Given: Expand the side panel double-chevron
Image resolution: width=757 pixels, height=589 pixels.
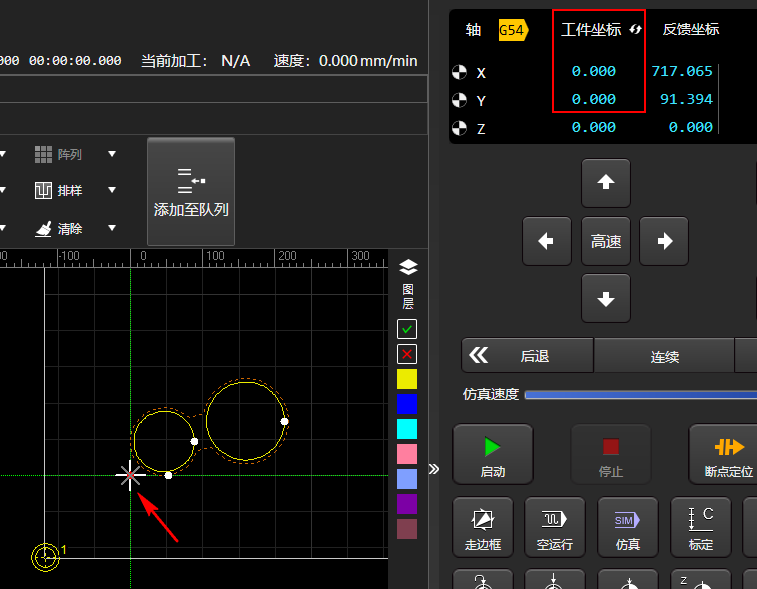Looking at the screenshot, I should click(x=434, y=469).
